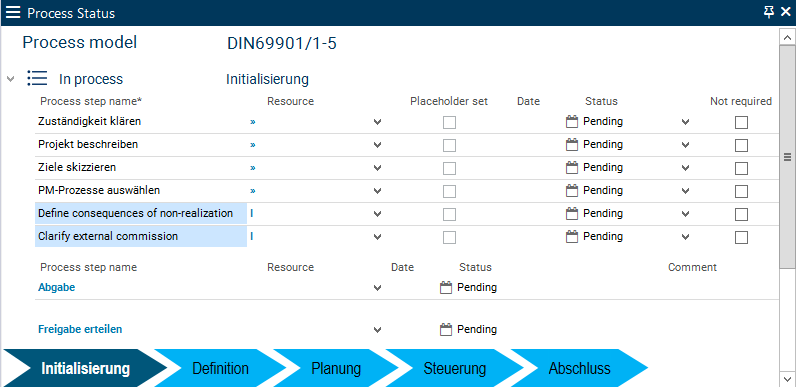Click the calendar icon in Freigabe erteilen row
This screenshot has width=796, height=387.
446,330
